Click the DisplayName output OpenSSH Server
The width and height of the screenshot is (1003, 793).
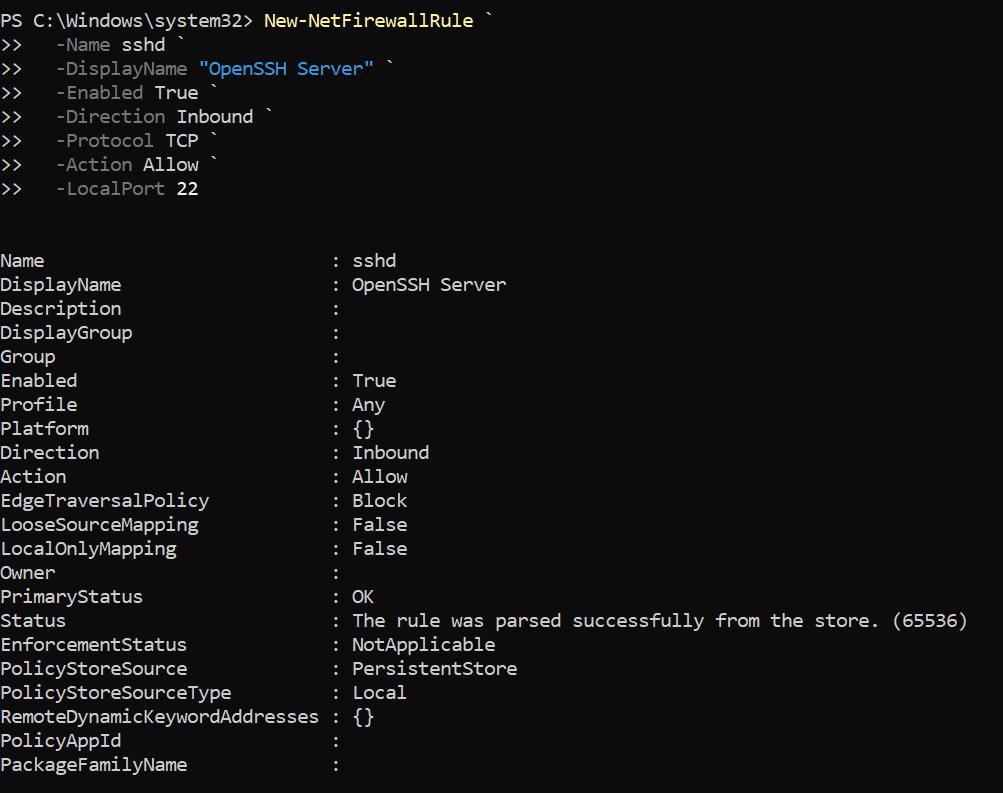click(429, 285)
